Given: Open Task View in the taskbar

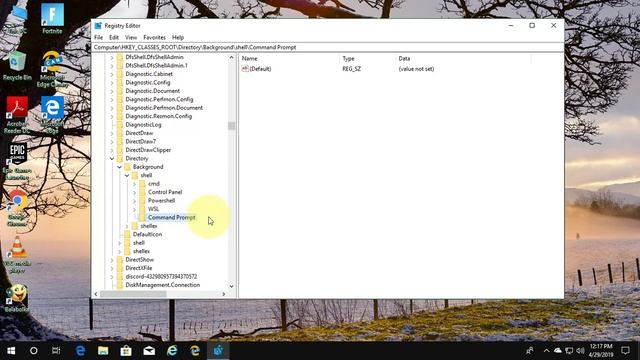Looking at the screenshot, I should [x=56, y=351].
